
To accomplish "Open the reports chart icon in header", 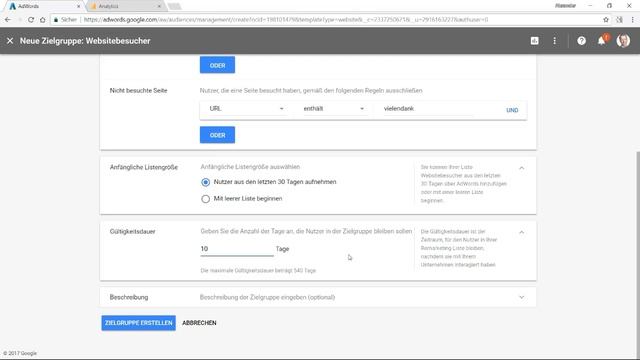I will point(534,41).
